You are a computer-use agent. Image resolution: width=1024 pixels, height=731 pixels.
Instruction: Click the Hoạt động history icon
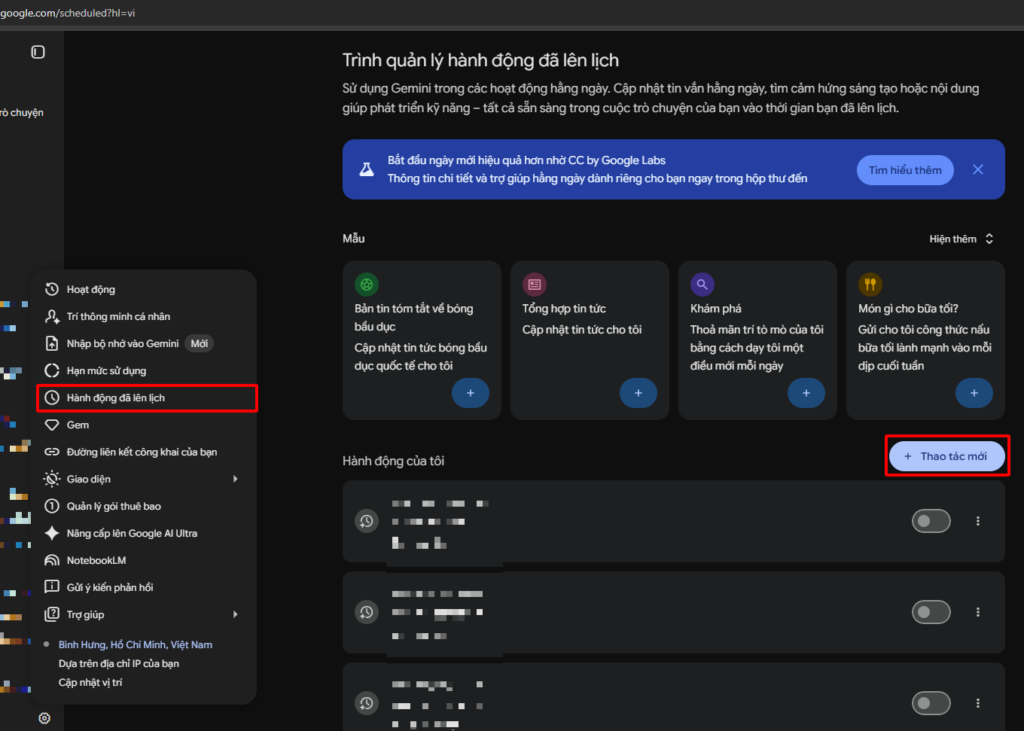52,289
